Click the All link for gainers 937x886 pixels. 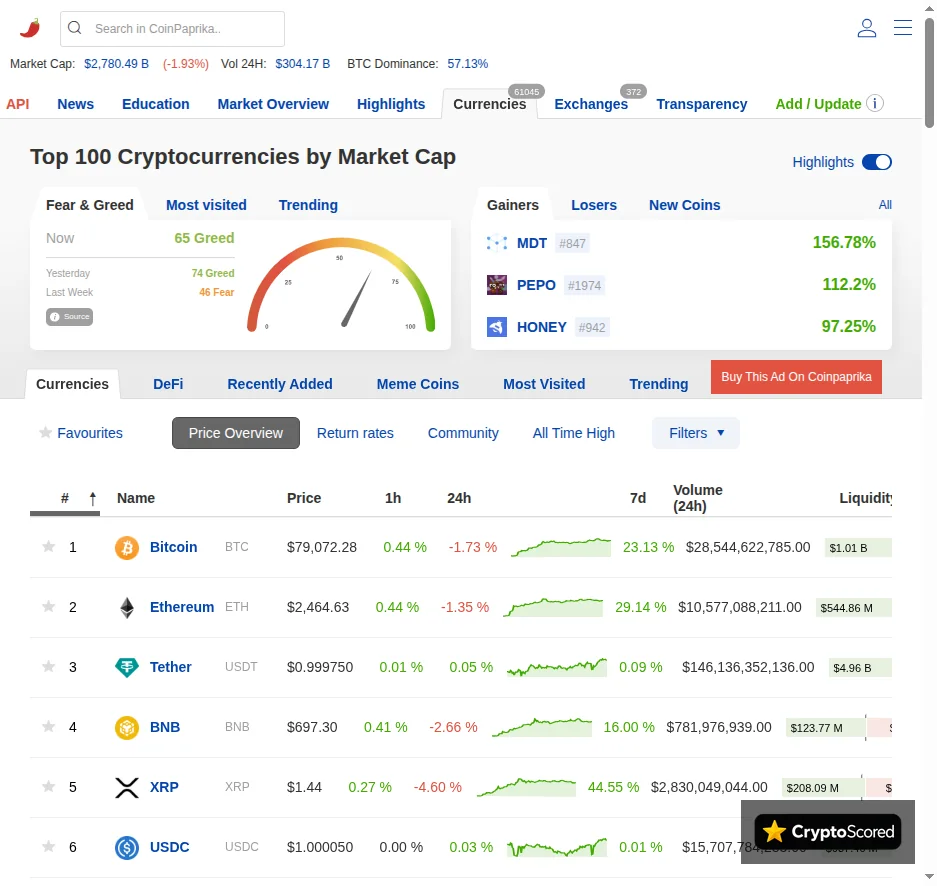pyautogui.click(x=885, y=205)
